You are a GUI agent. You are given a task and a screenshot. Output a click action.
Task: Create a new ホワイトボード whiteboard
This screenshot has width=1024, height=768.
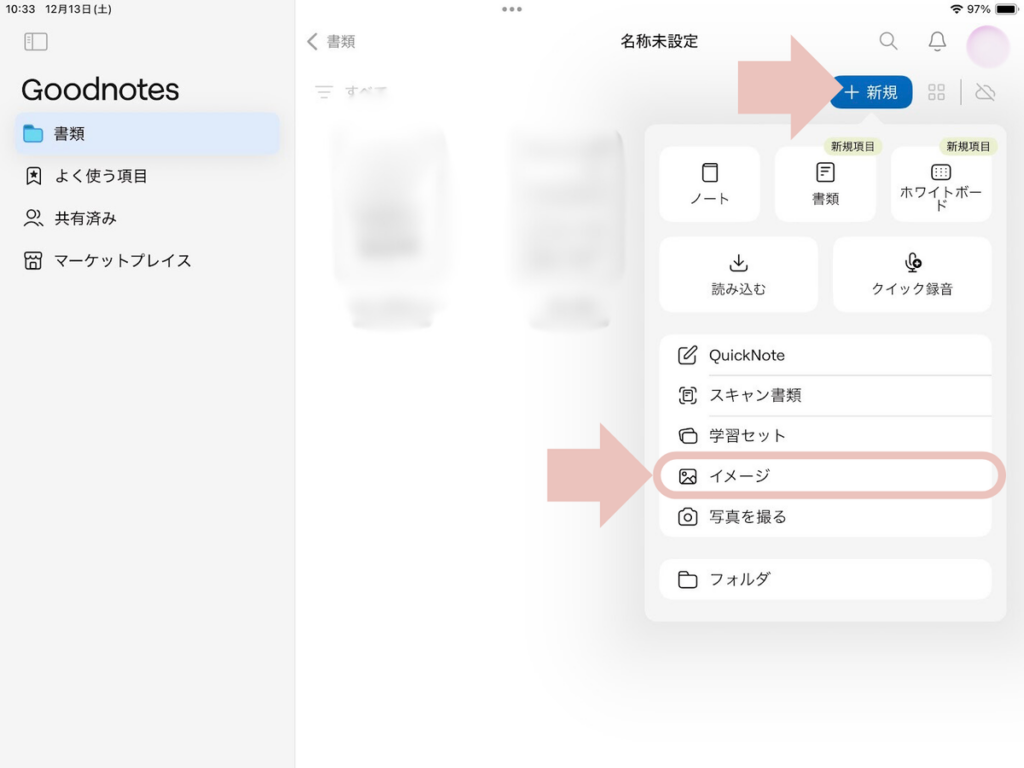pos(940,184)
